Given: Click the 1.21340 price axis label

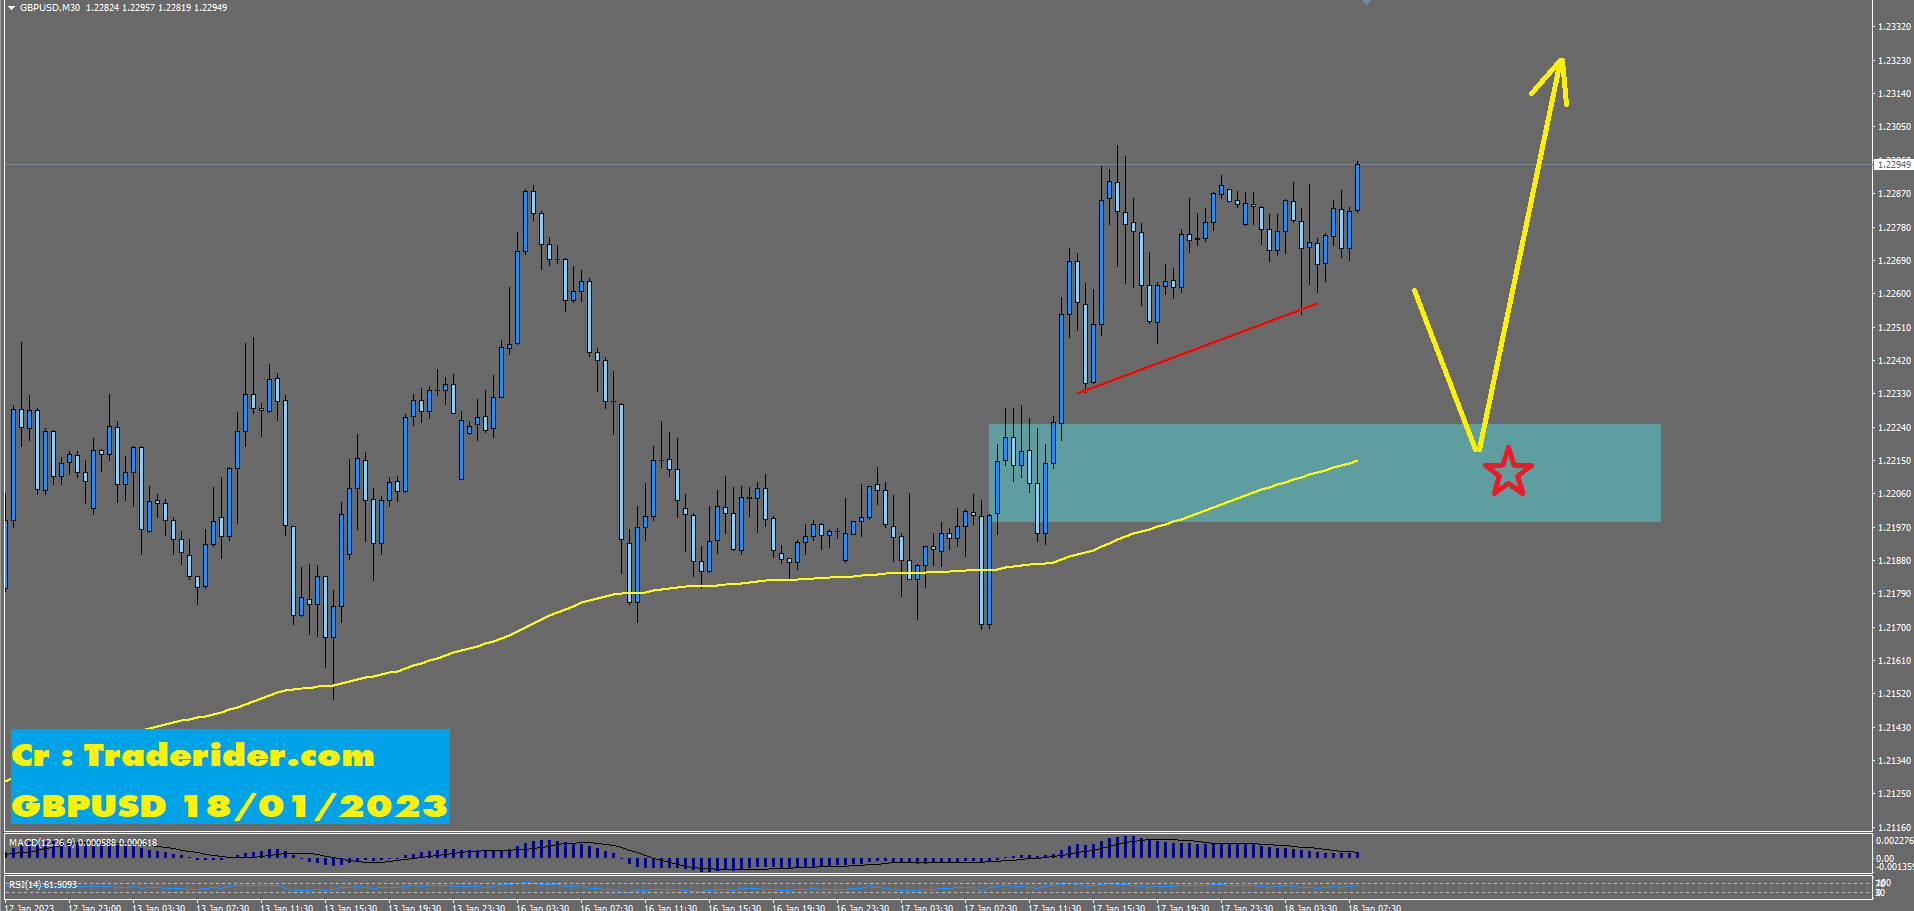Looking at the screenshot, I should [x=1894, y=760].
